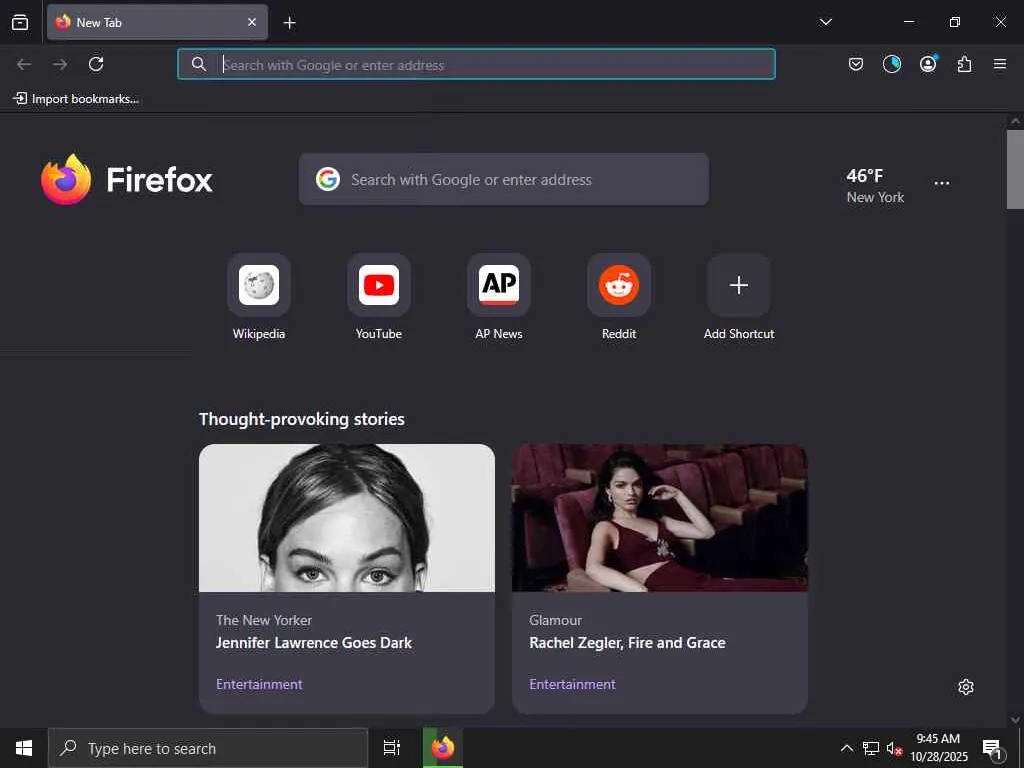Go forward using the forward arrow
The width and height of the screenshot is (1024, 768).
60,64
